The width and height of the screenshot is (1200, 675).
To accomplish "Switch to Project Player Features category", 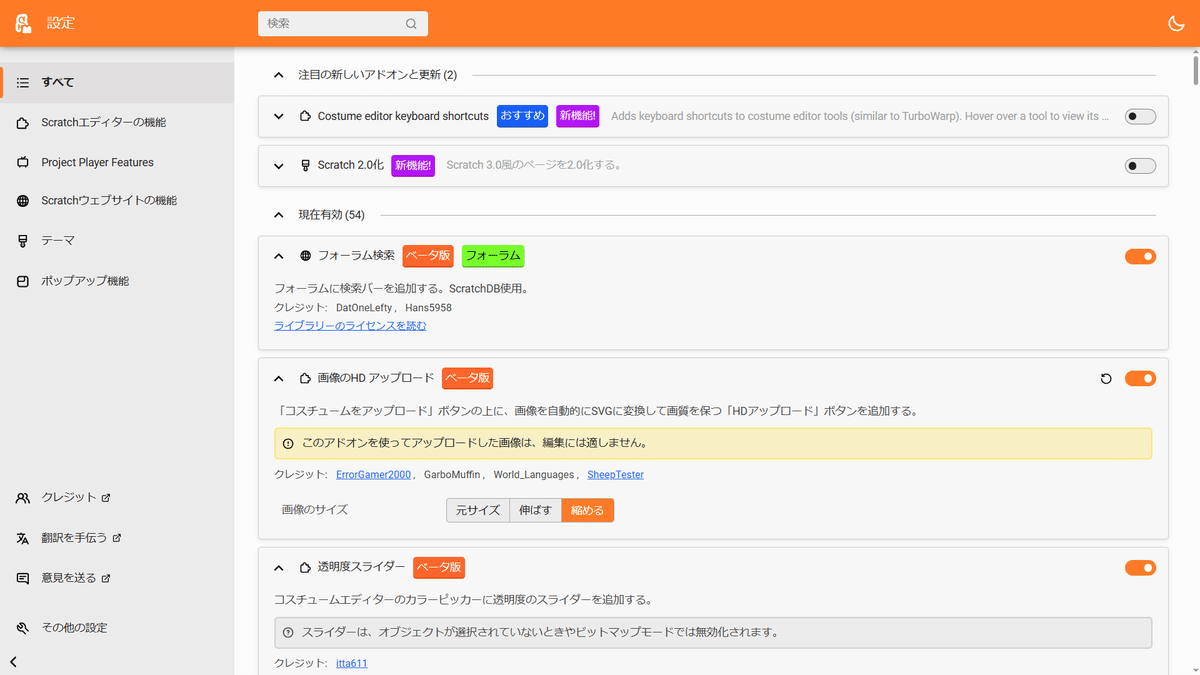I will coord(22,161).
